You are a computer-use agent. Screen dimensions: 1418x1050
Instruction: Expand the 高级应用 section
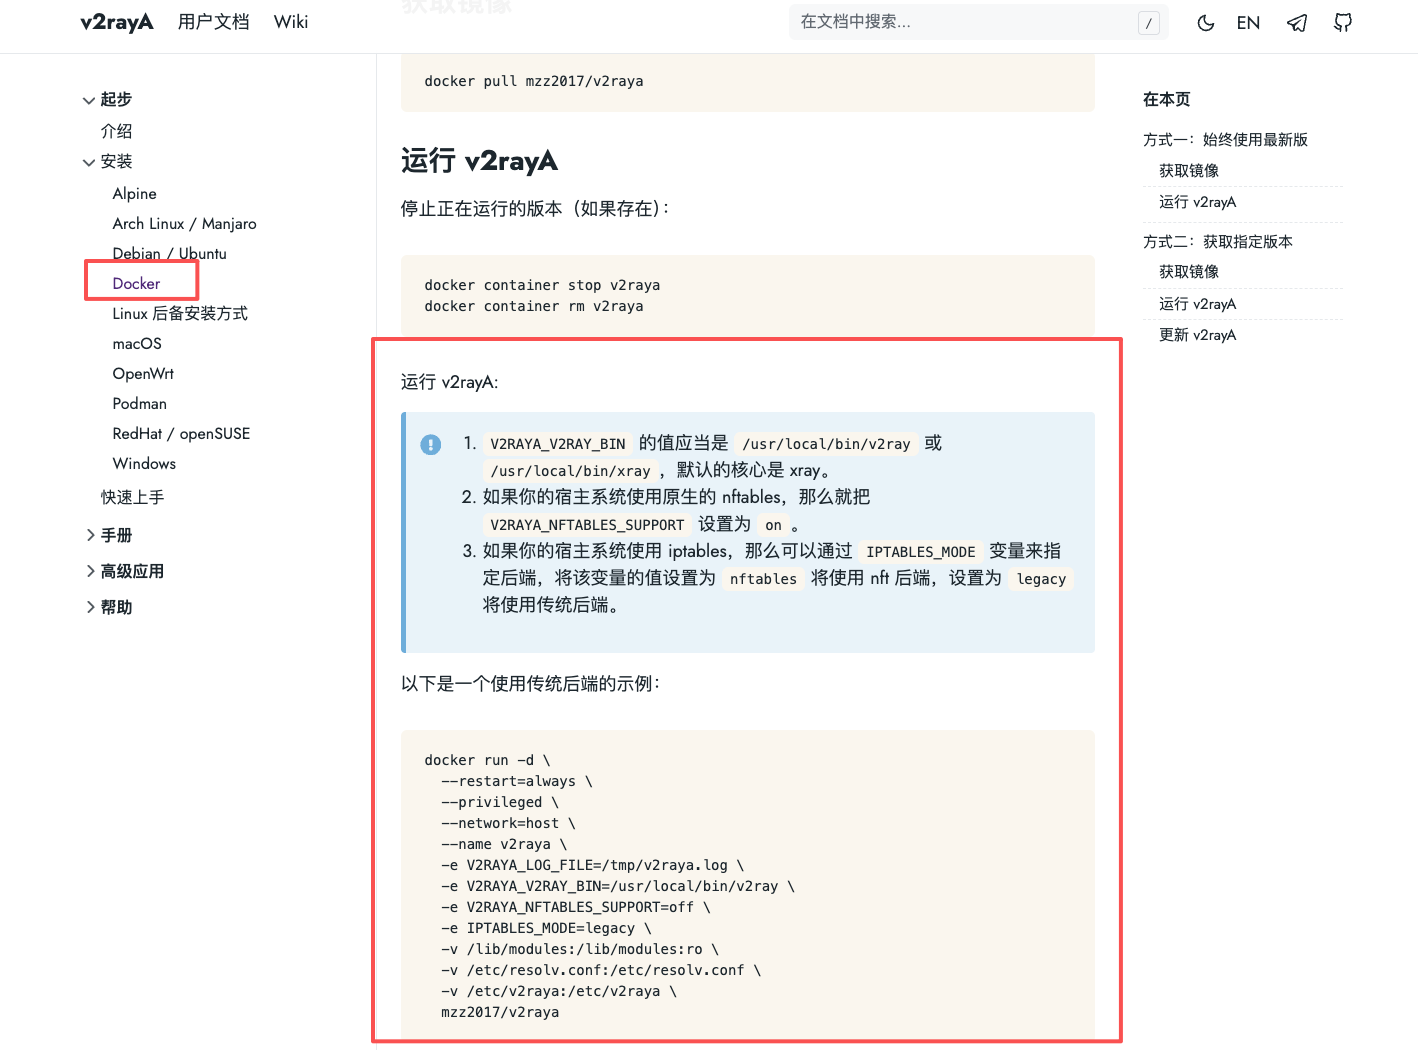coord(91,572)
